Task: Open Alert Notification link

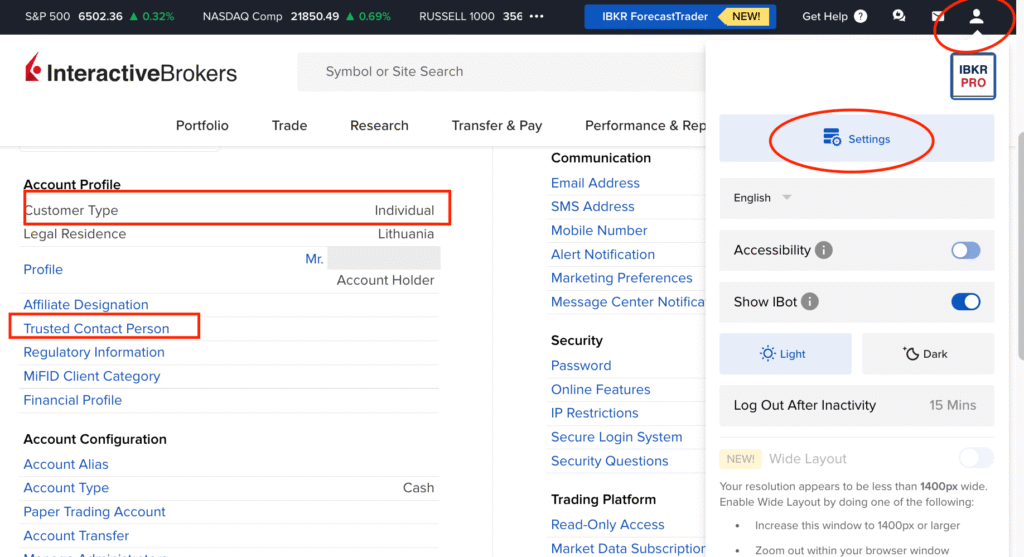Action: click(602, 255)
